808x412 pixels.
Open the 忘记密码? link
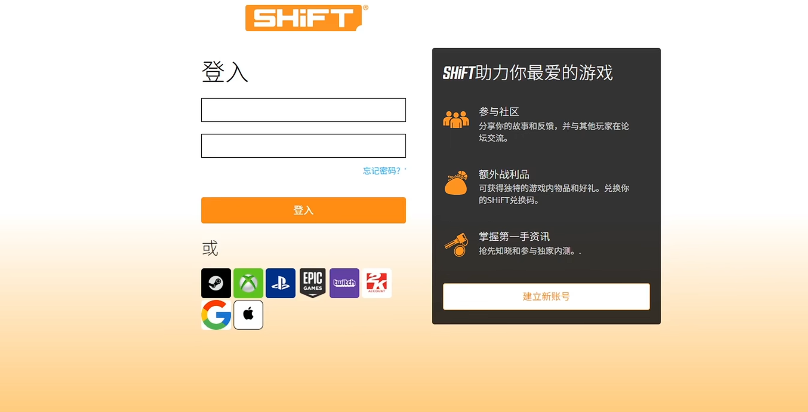pyautogui.click(x=382, y=170)
